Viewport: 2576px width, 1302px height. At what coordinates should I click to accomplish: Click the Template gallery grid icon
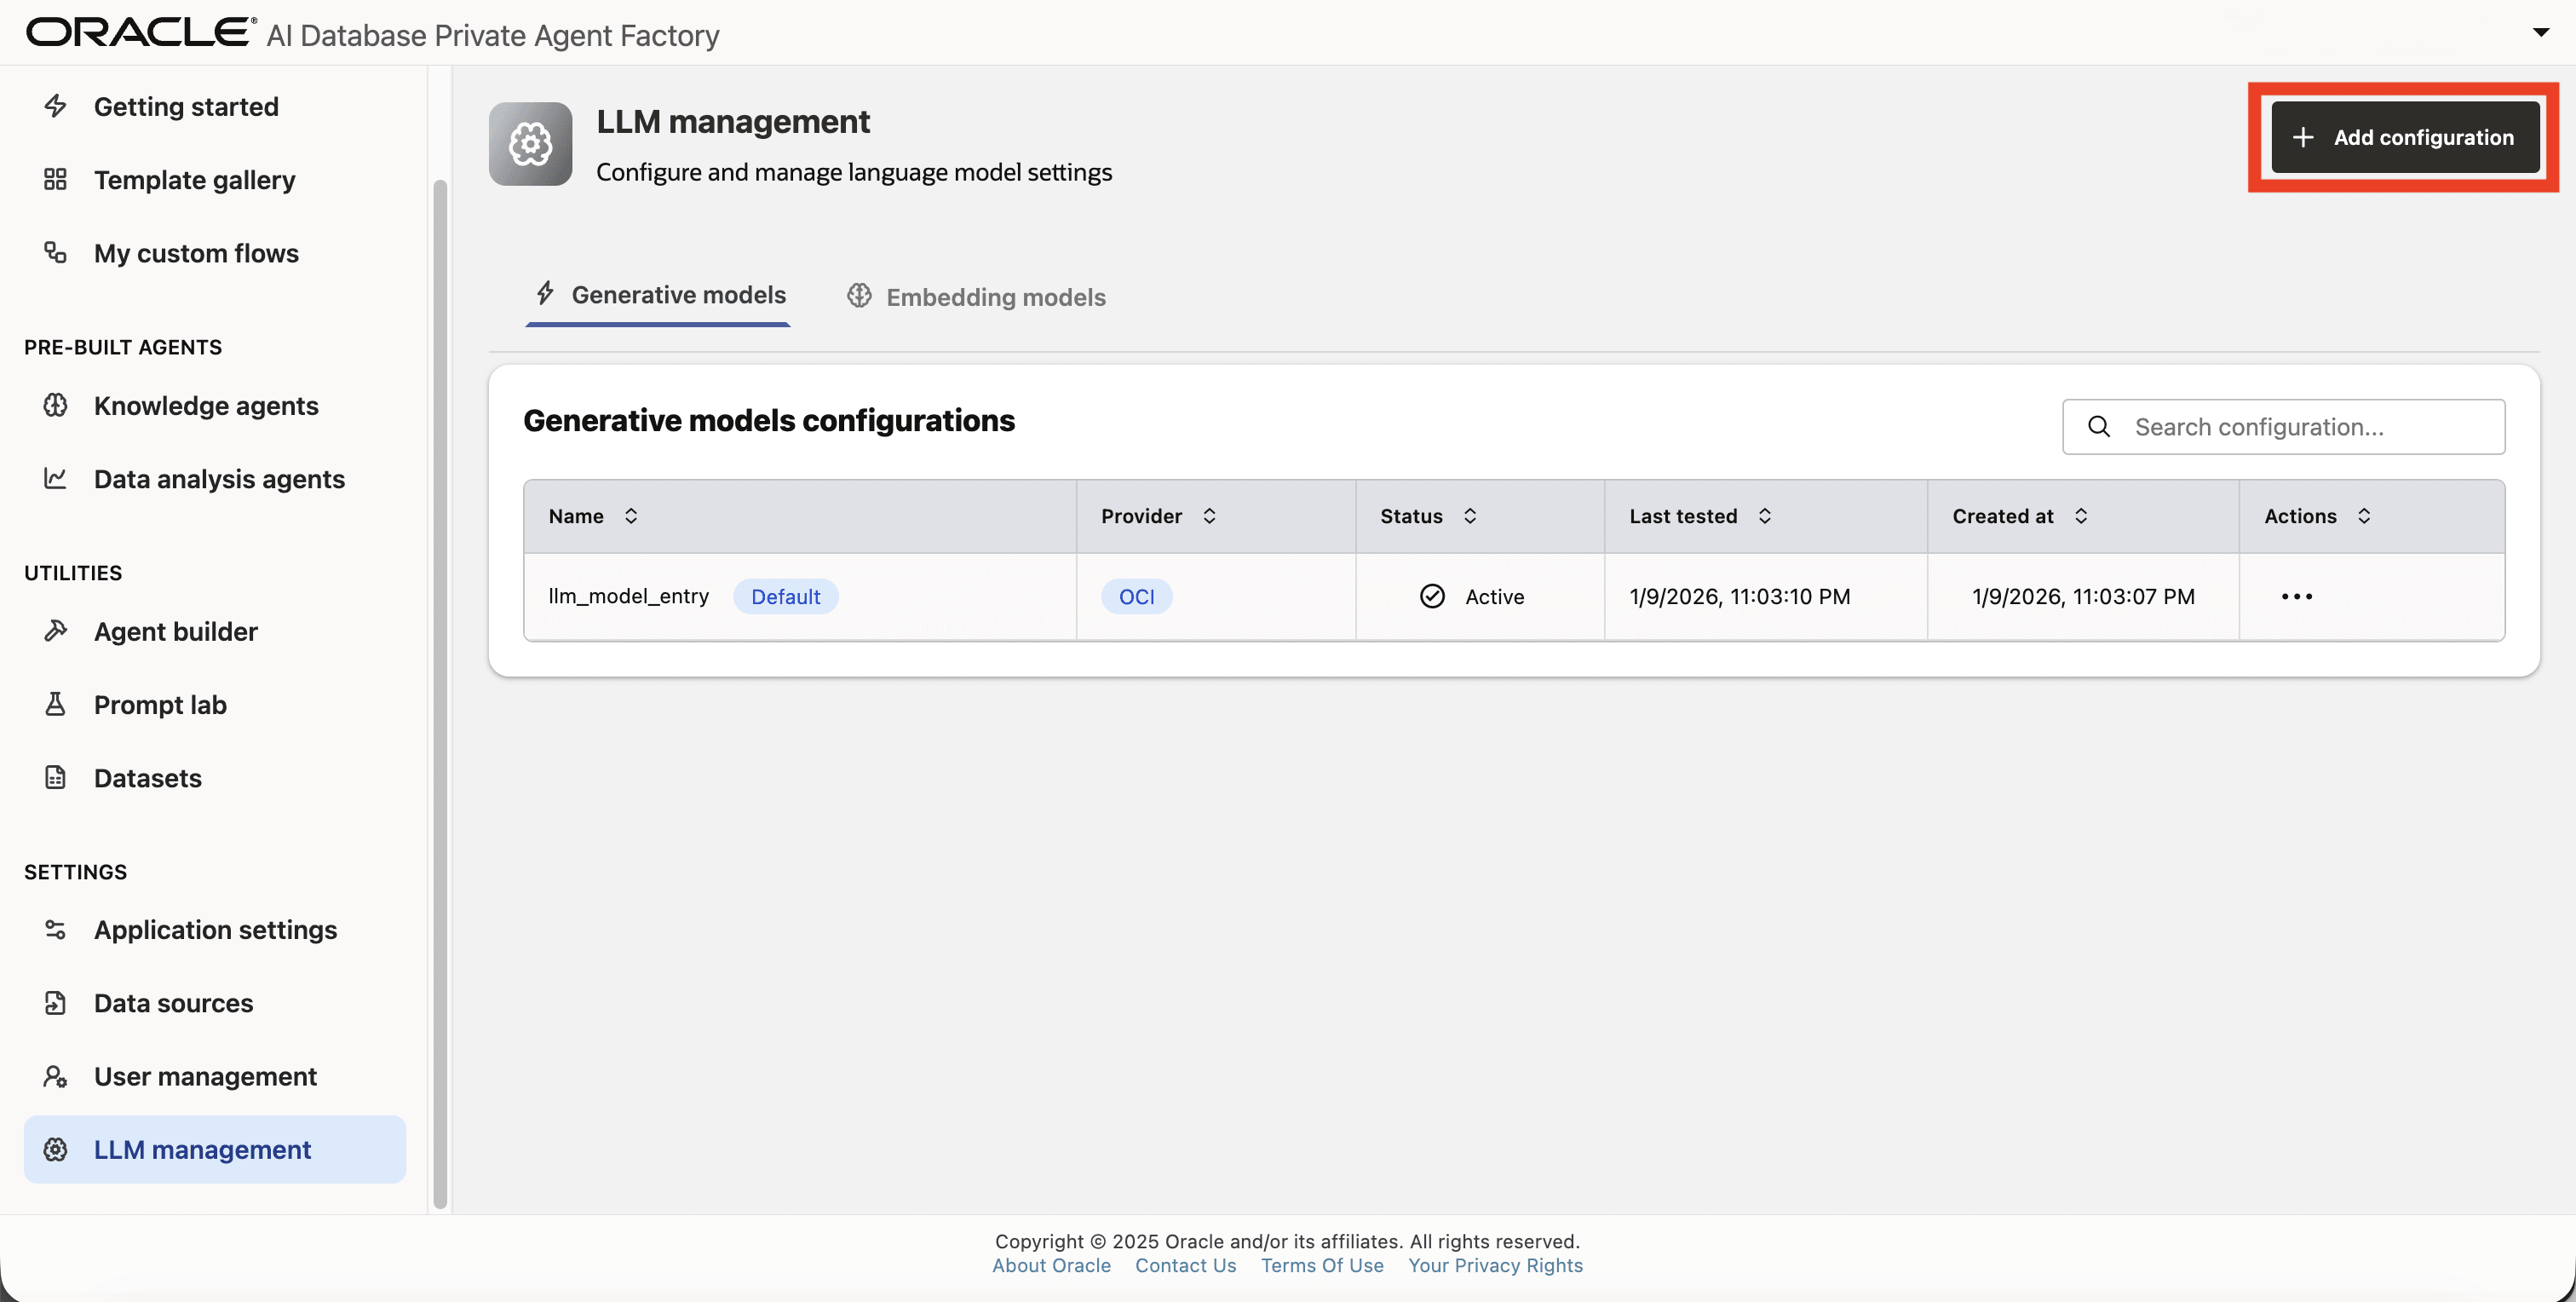point(55,179)
